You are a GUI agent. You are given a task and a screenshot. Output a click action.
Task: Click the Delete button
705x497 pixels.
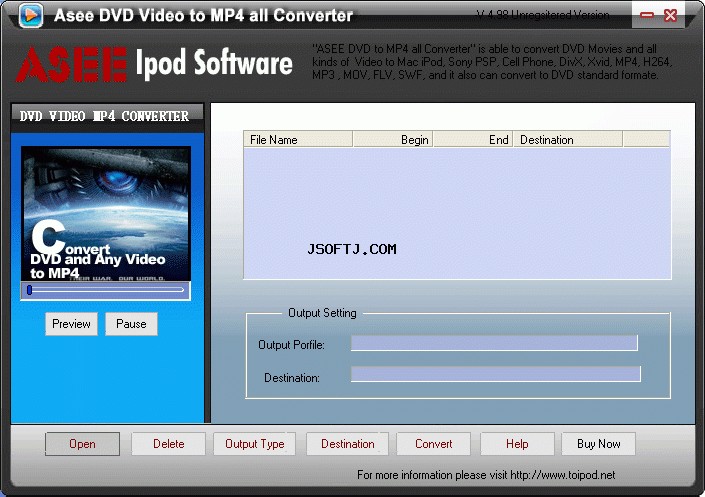[169, 444]
